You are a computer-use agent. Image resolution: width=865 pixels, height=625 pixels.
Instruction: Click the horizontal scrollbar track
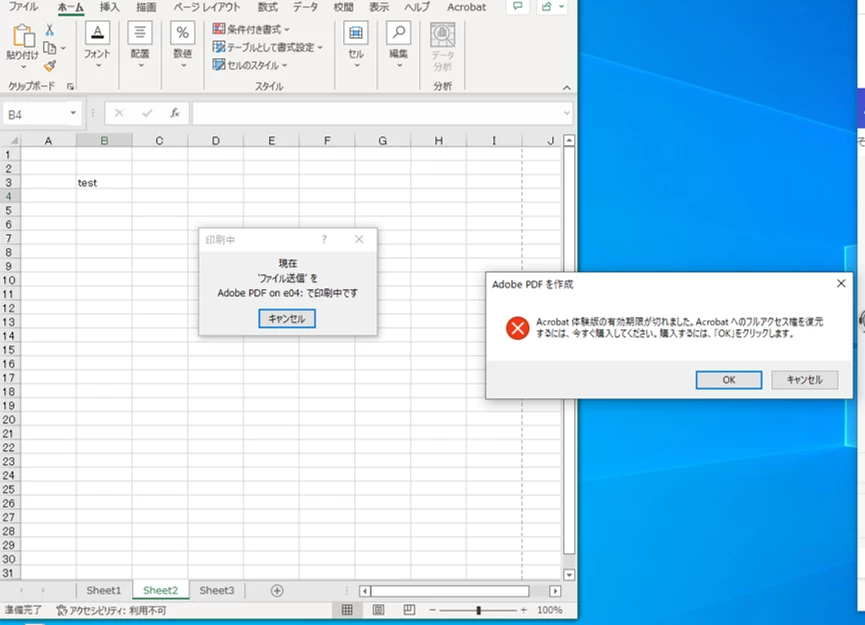click(450, 591)
